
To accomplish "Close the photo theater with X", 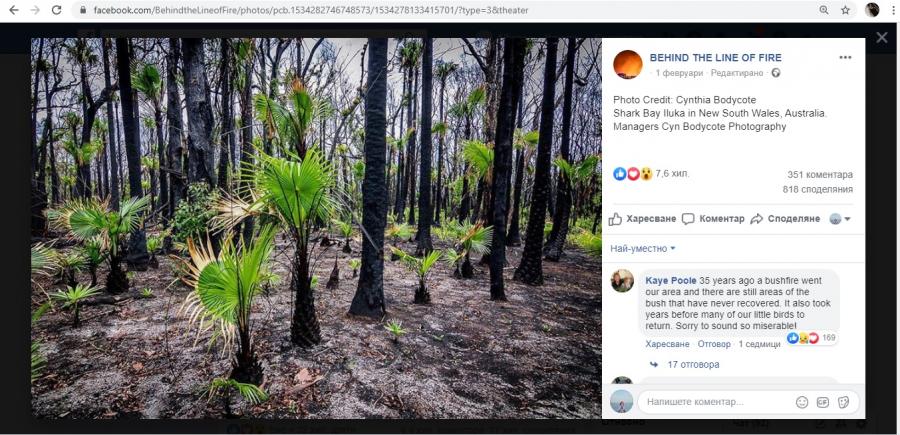I will coord(882,37).
